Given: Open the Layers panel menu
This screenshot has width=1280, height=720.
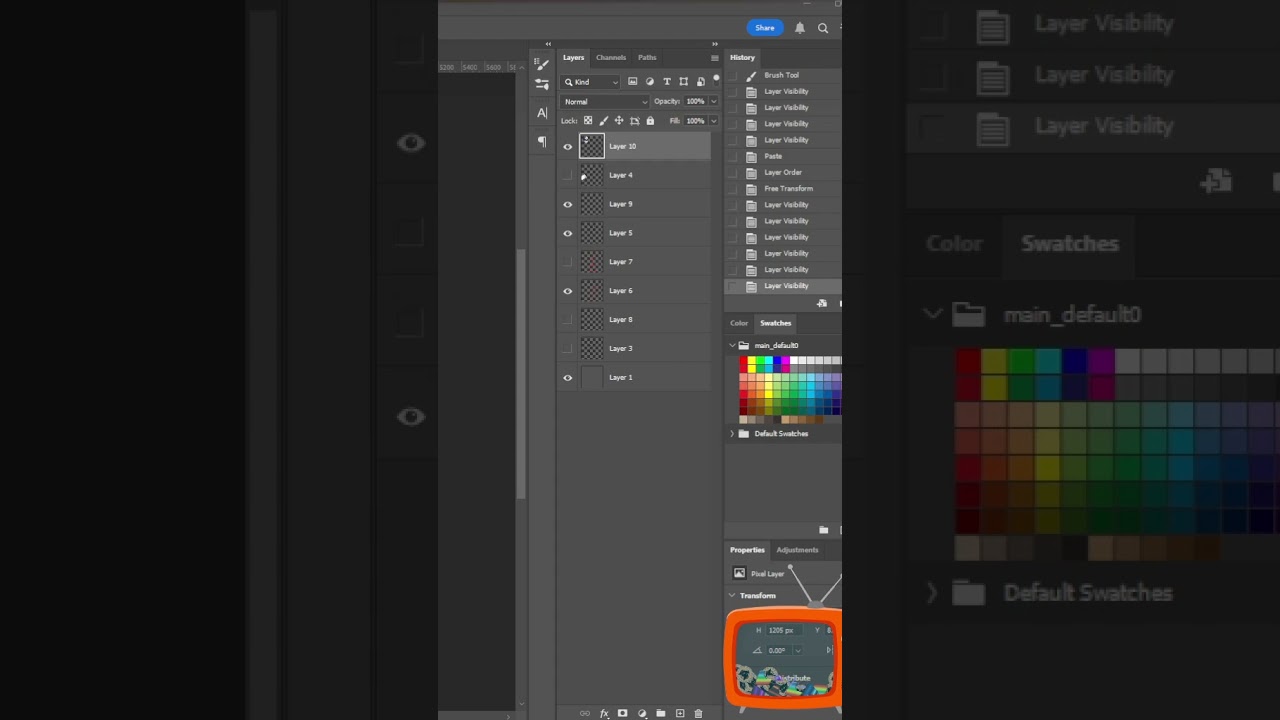Looking at the screenshot, I should tap(714, 58).
